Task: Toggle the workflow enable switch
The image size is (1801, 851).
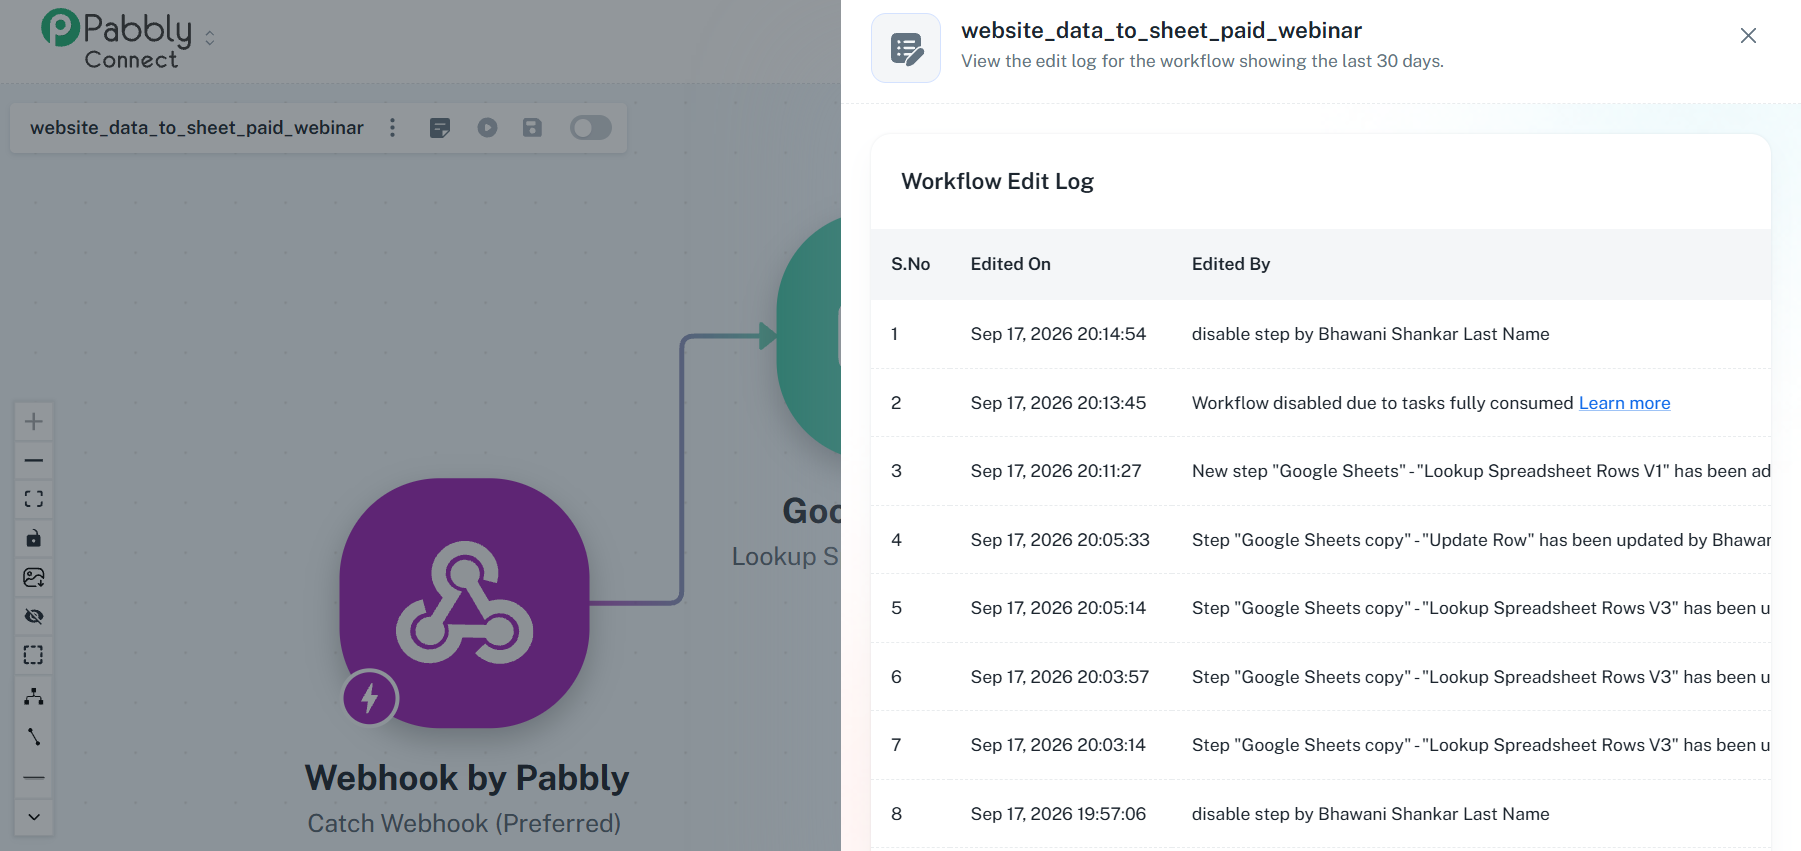Action: (x=591, y=127)
